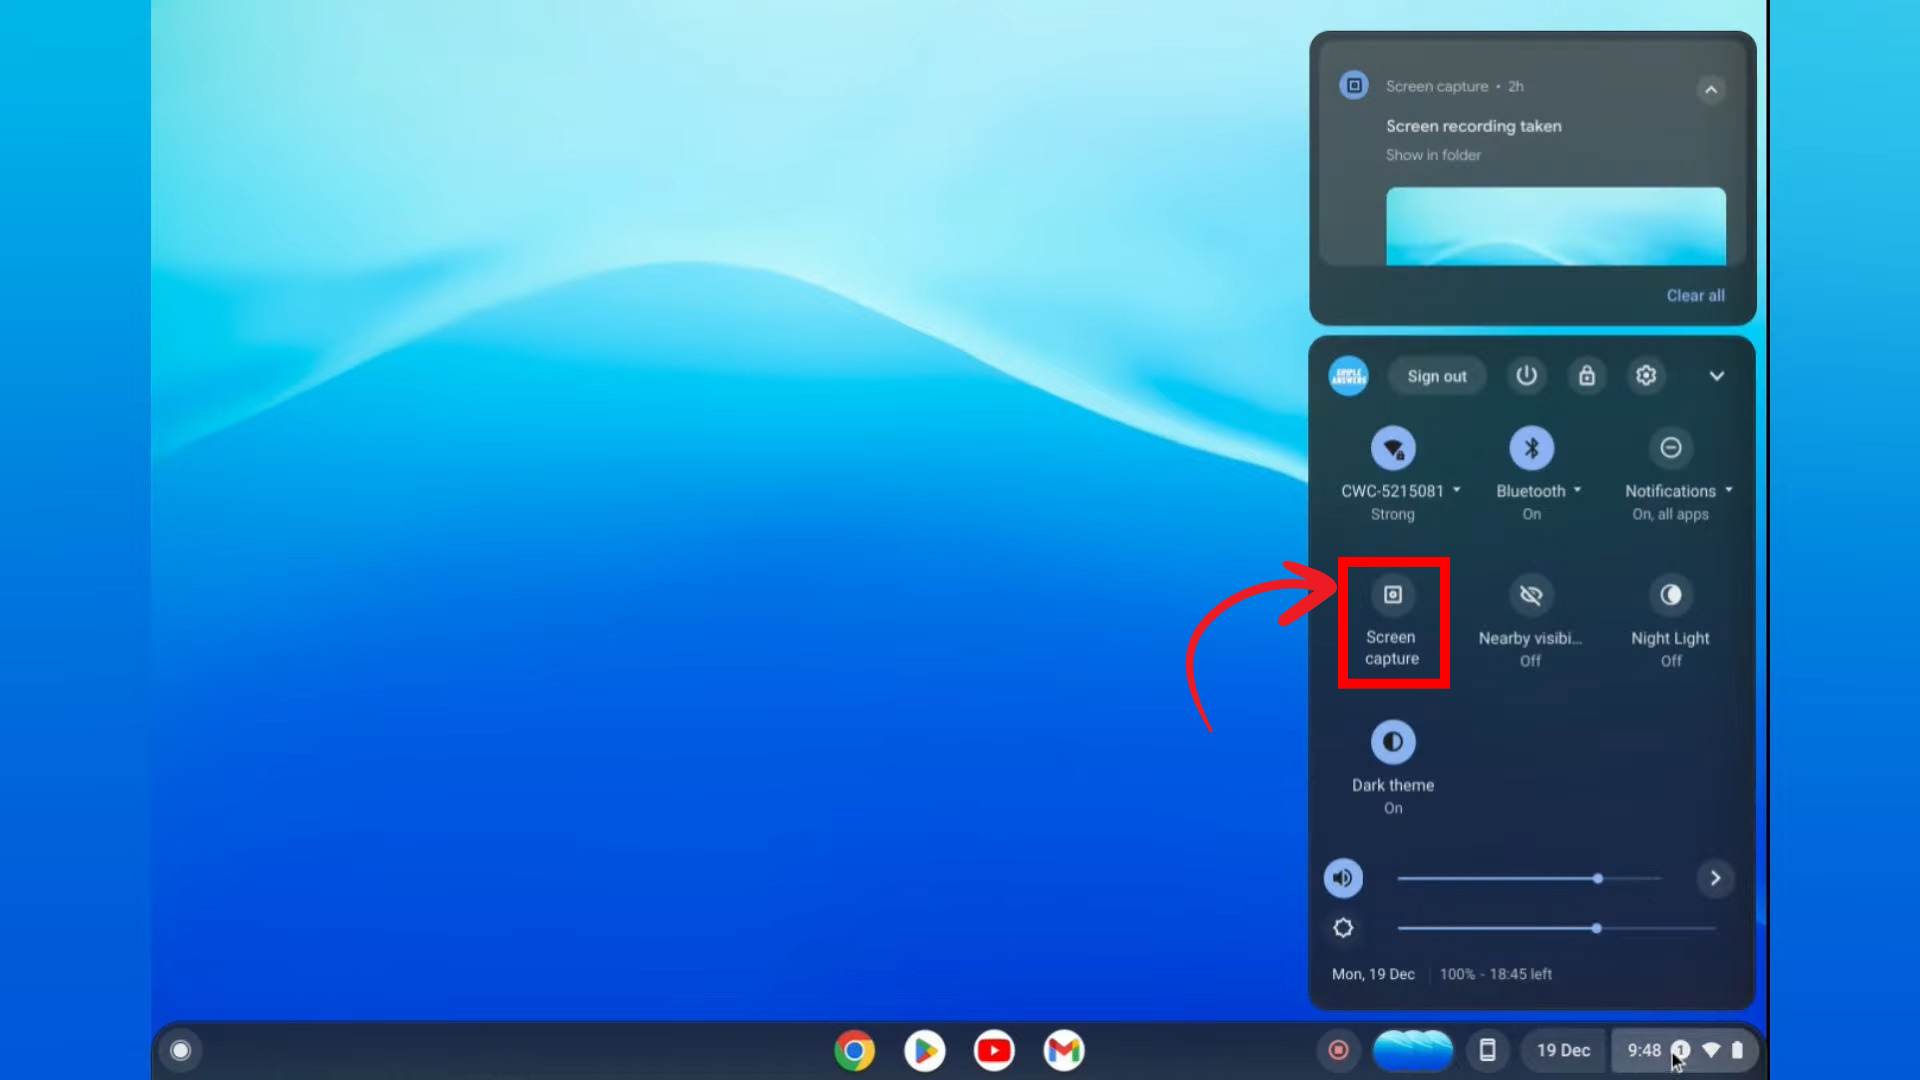This screenshot has height=1080, width=1920.
Task: Collapse the Screen capture notification
Action: coord(1711,90)
